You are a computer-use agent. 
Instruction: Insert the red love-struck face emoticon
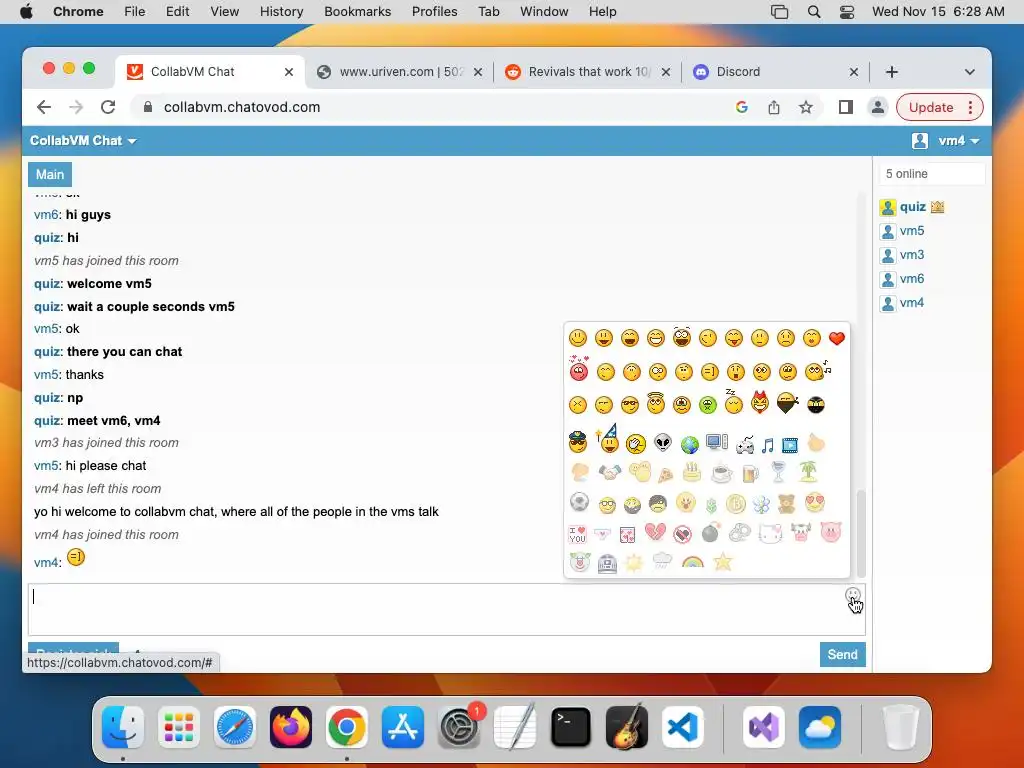[579, 368]
